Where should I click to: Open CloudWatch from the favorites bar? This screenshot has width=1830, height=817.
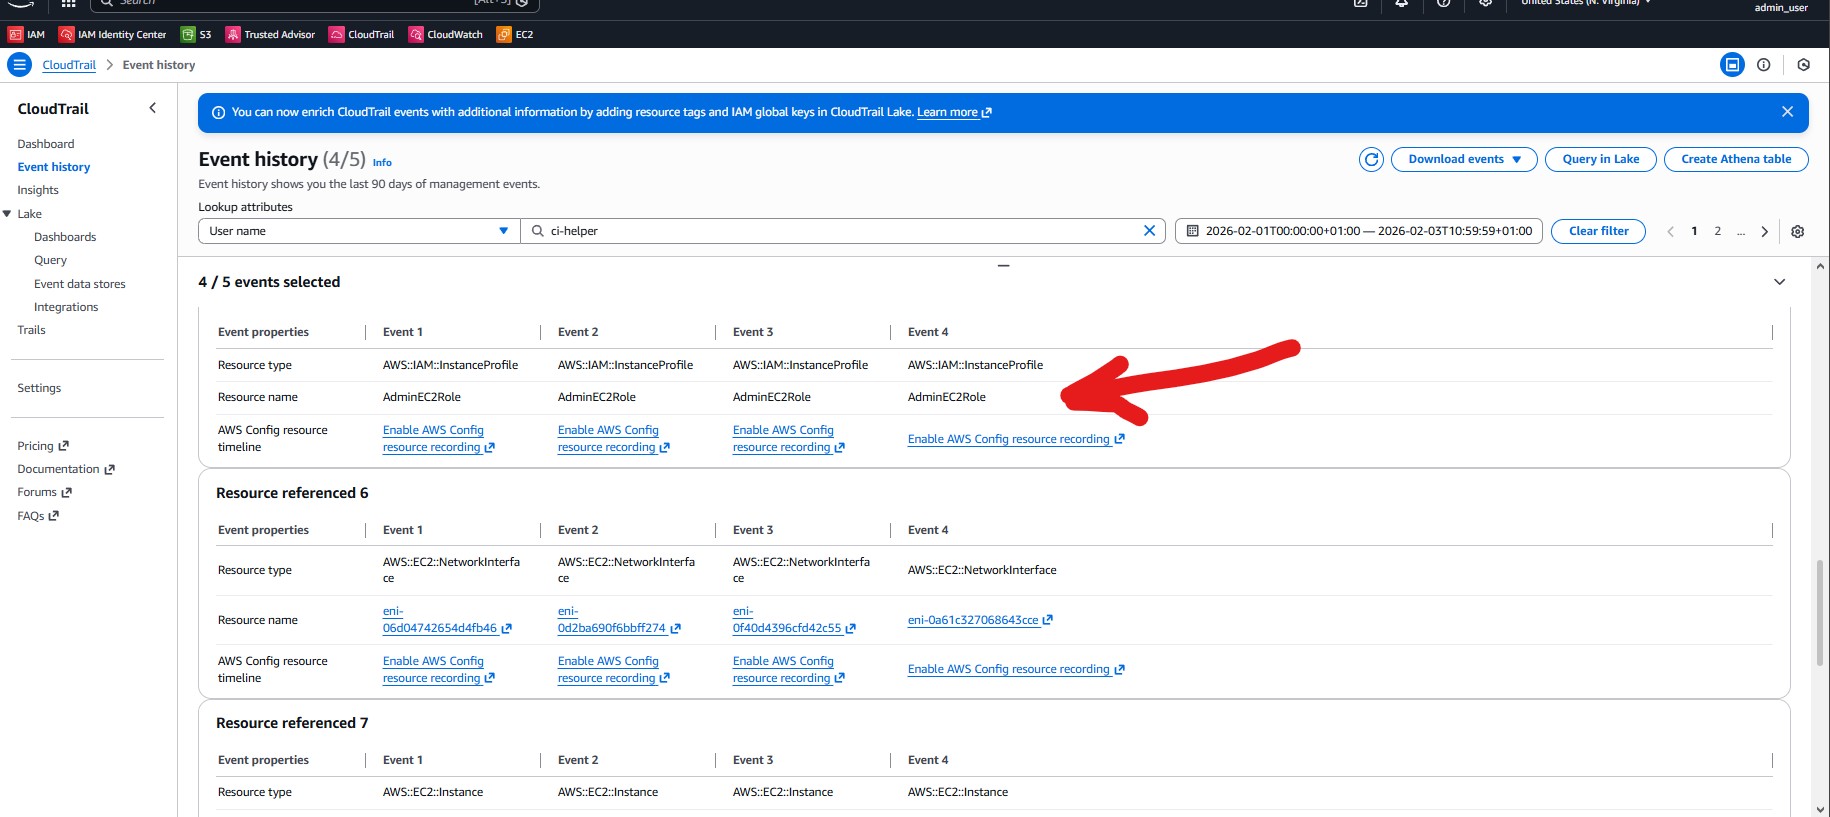[446, 34]
